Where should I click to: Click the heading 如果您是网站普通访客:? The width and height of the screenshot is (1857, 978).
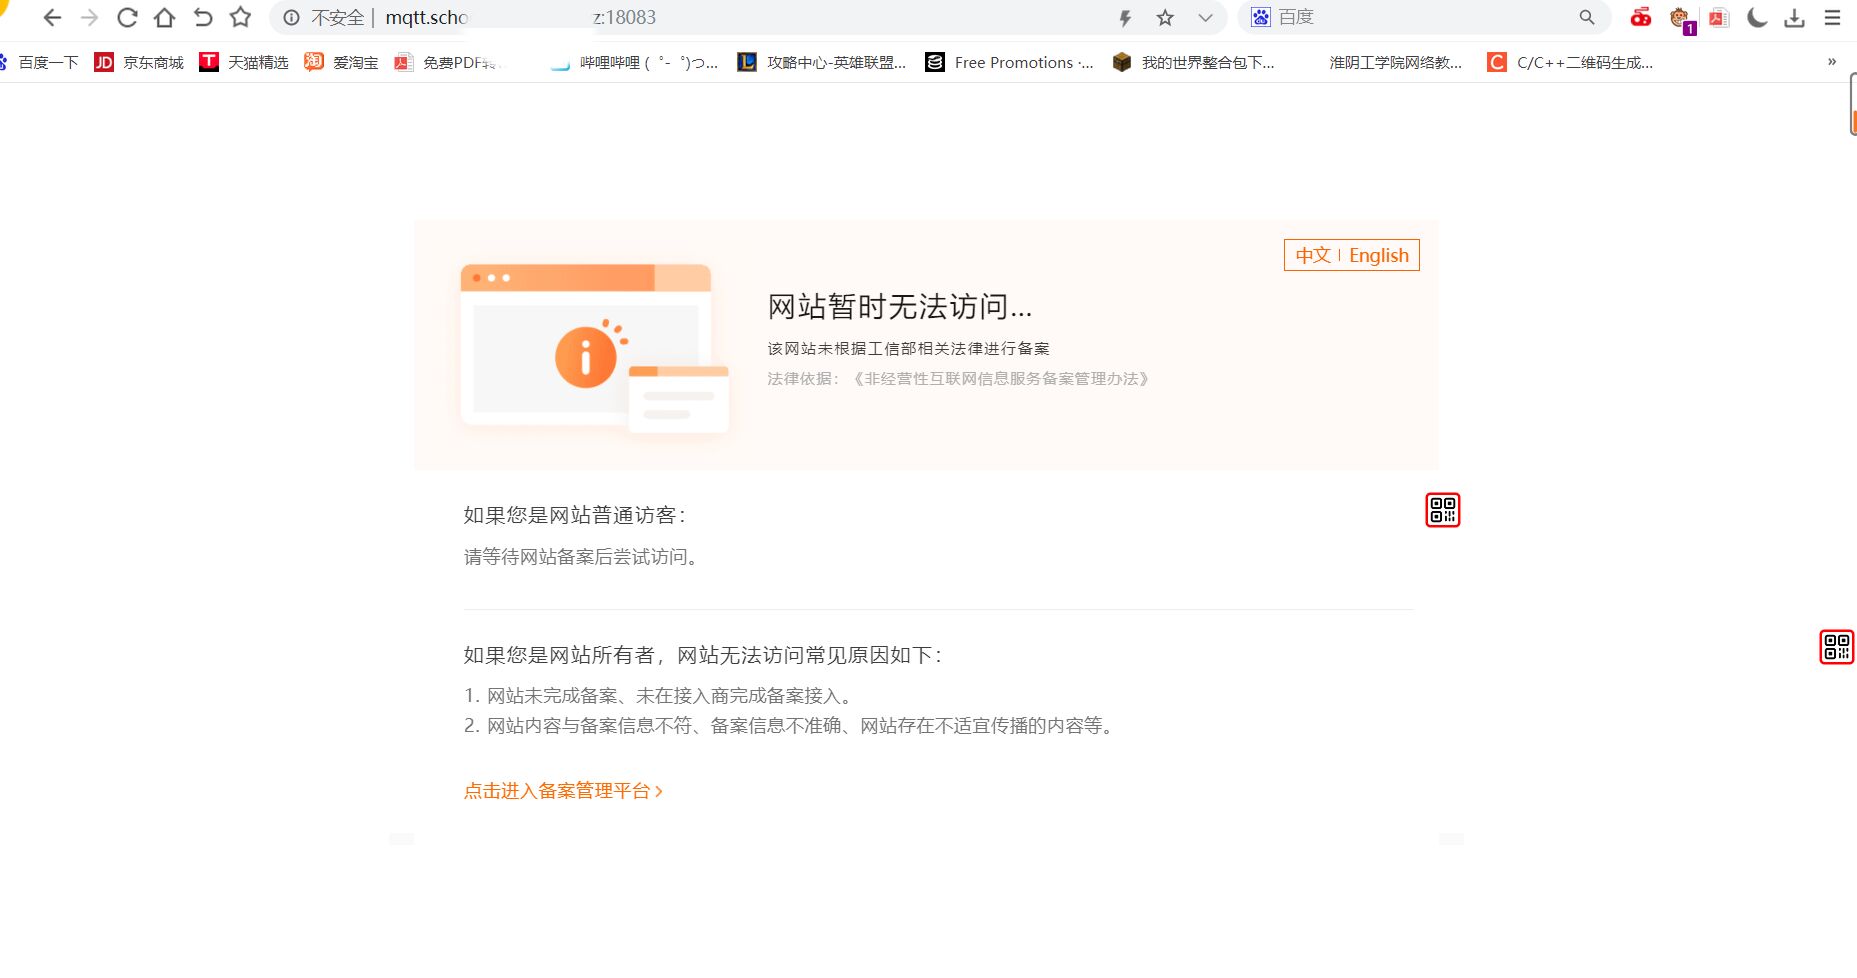tap(575, 515)
